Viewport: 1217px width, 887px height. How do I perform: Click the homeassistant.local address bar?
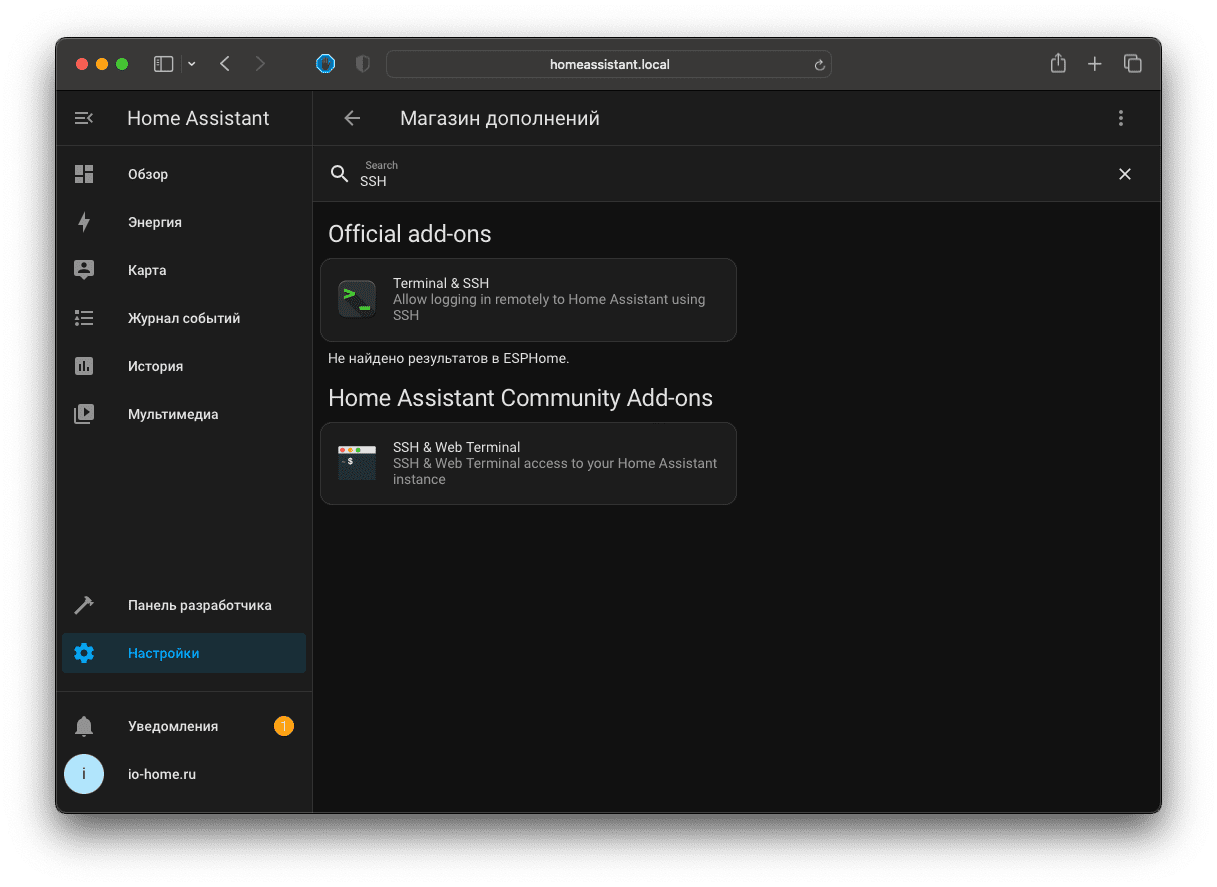pyautogui.click(x=609, y=64)
